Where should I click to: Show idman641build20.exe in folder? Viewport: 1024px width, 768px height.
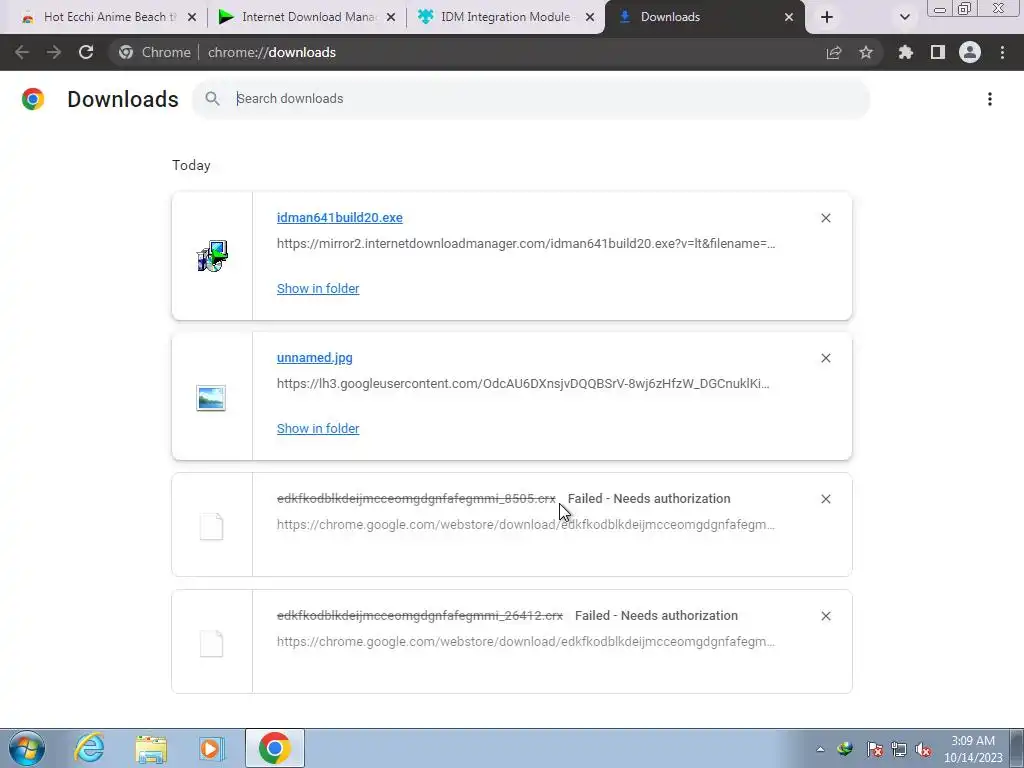pyautogui.click(x=318, y=289)
